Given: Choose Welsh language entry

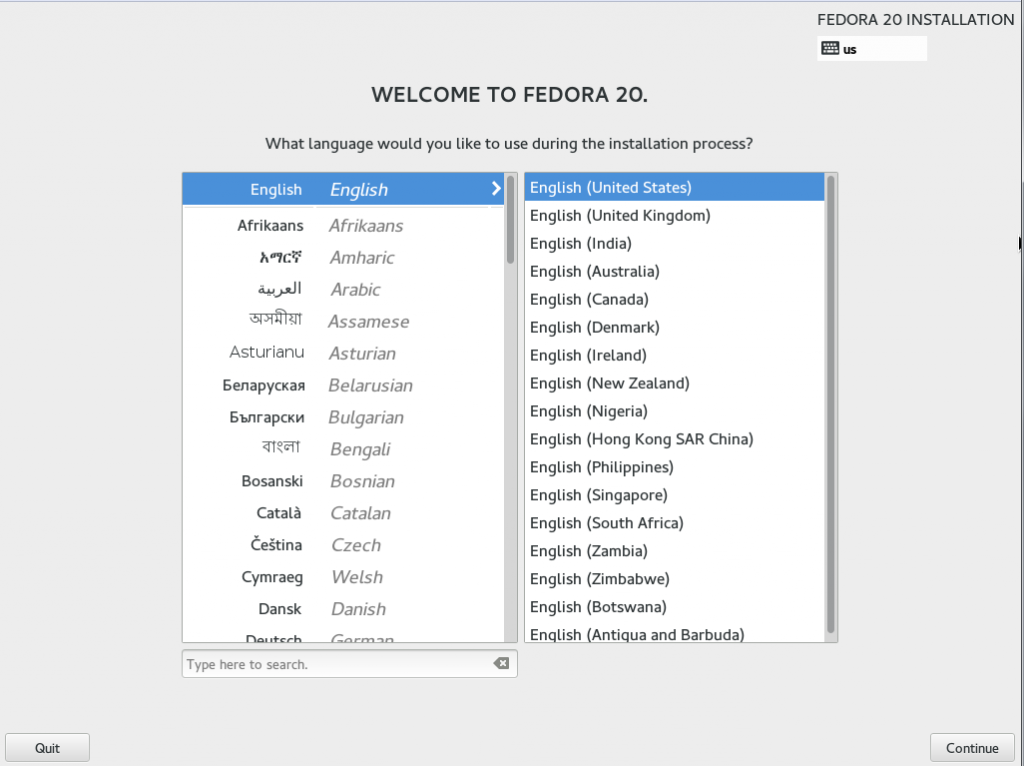Looking at the screenshot, I should (344, 577).
